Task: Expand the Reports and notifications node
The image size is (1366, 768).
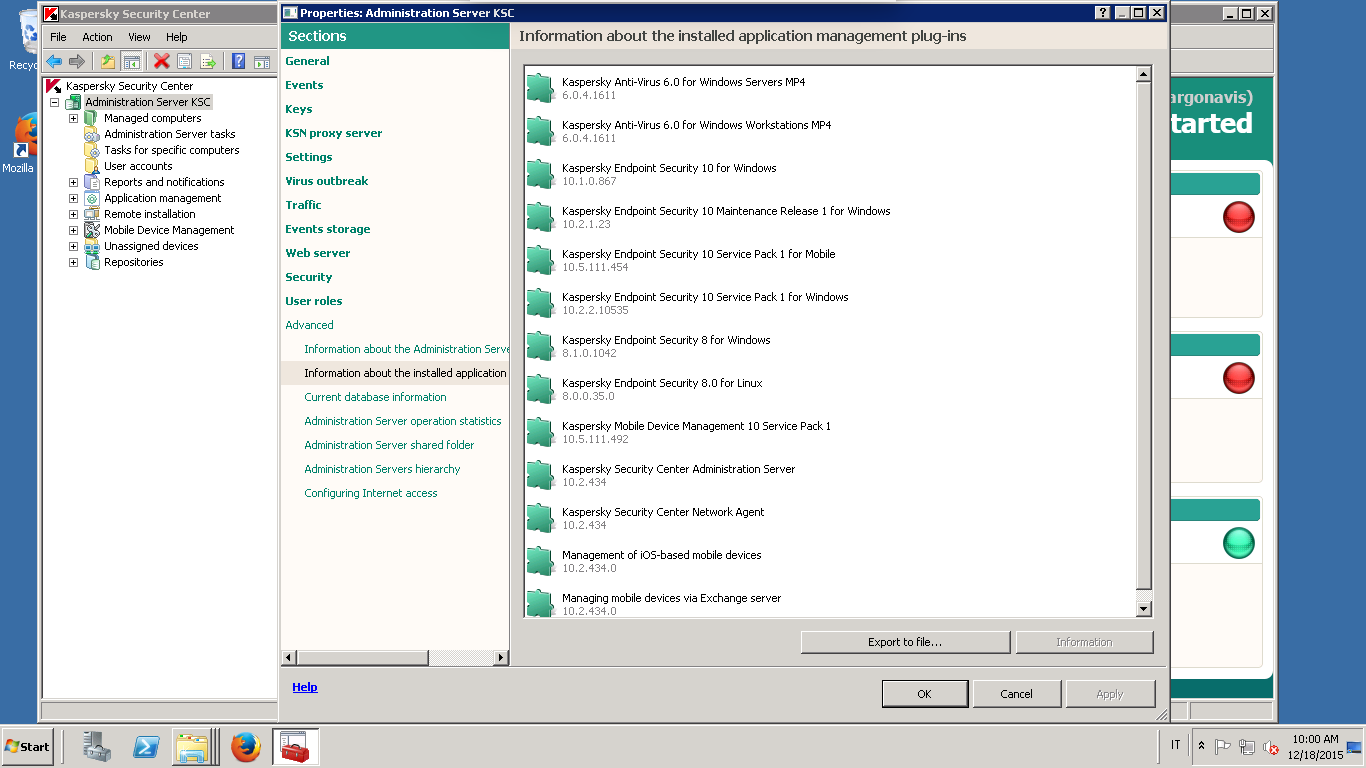Action: [x=73, y=182]
